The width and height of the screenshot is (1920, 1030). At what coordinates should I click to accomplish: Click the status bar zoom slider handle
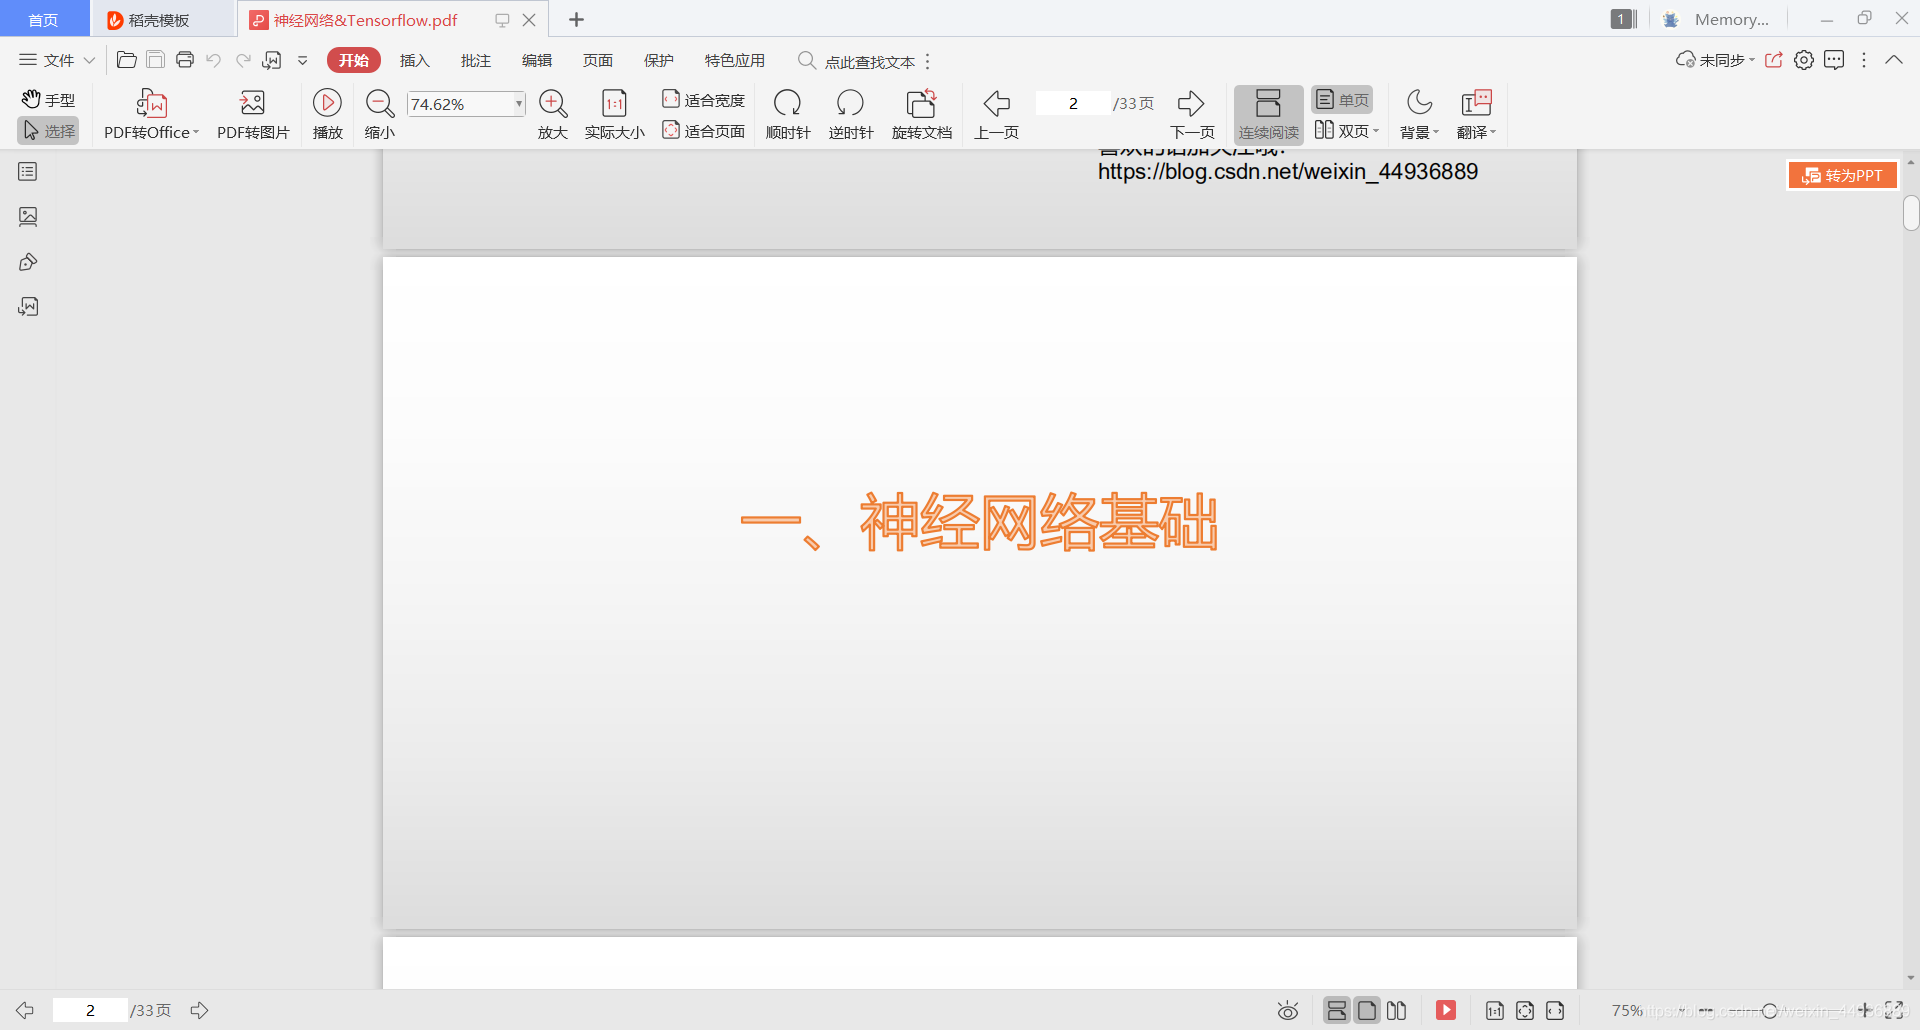(x=1770, y=1011)
